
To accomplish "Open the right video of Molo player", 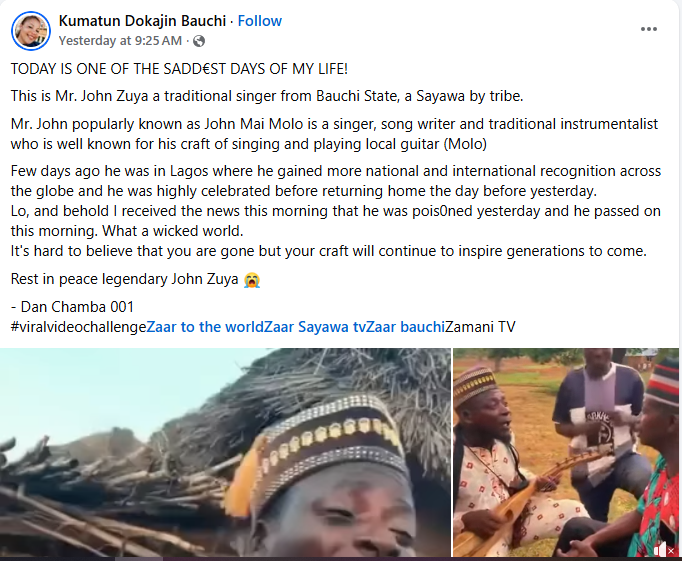I will point(566,453).
